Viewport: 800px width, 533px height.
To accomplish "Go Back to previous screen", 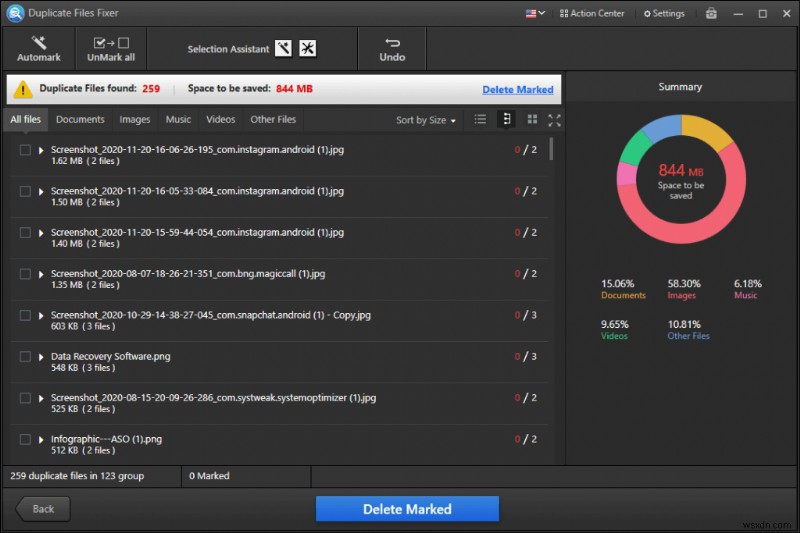I will point(43,509).
